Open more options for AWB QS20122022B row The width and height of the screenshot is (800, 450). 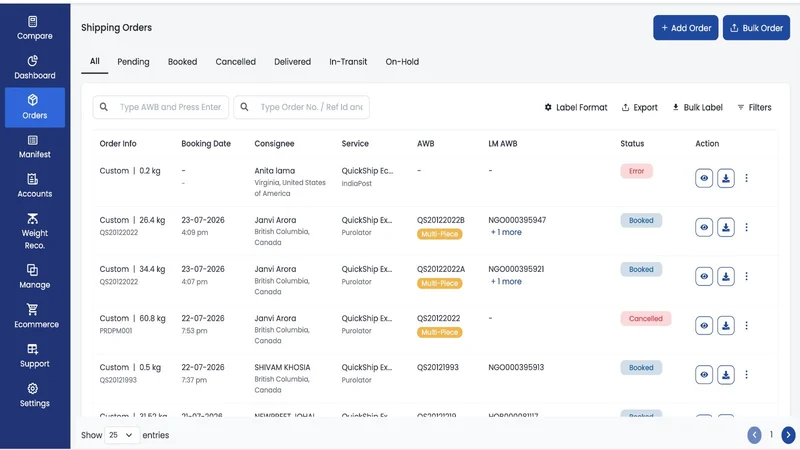[x=746, y=227]
